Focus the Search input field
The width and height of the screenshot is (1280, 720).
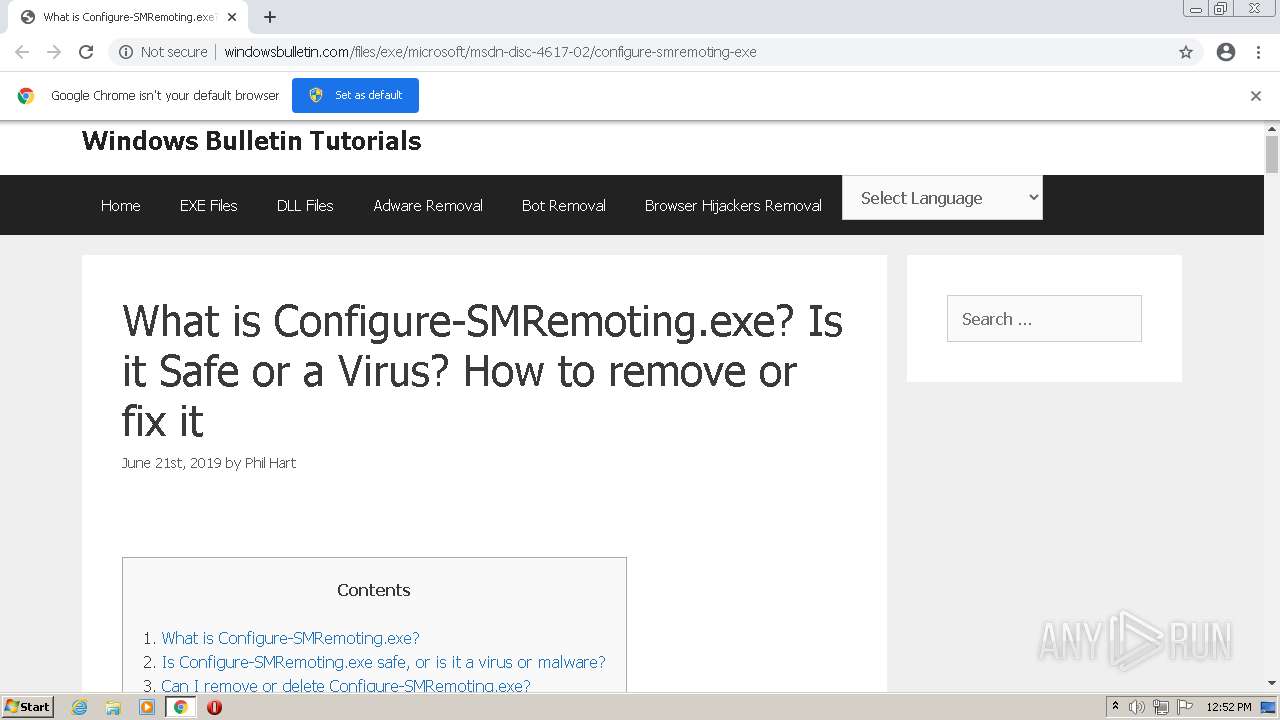click(1044, 319)
